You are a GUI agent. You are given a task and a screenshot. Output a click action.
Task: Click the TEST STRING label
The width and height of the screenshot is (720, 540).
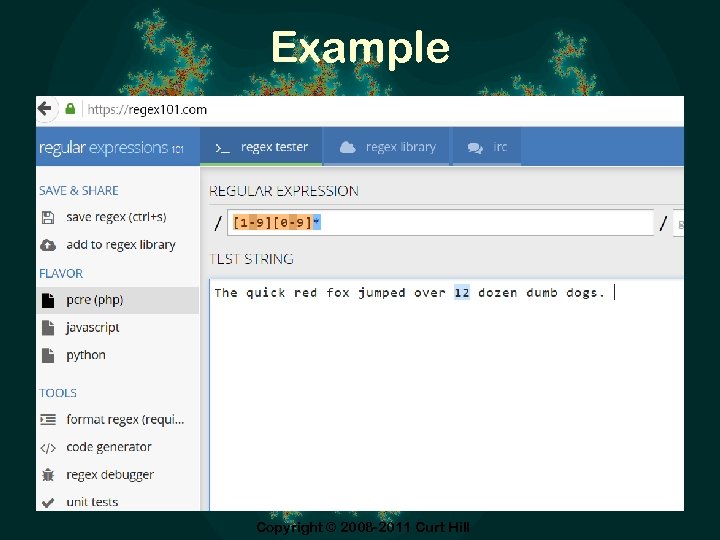click(252, 259)
